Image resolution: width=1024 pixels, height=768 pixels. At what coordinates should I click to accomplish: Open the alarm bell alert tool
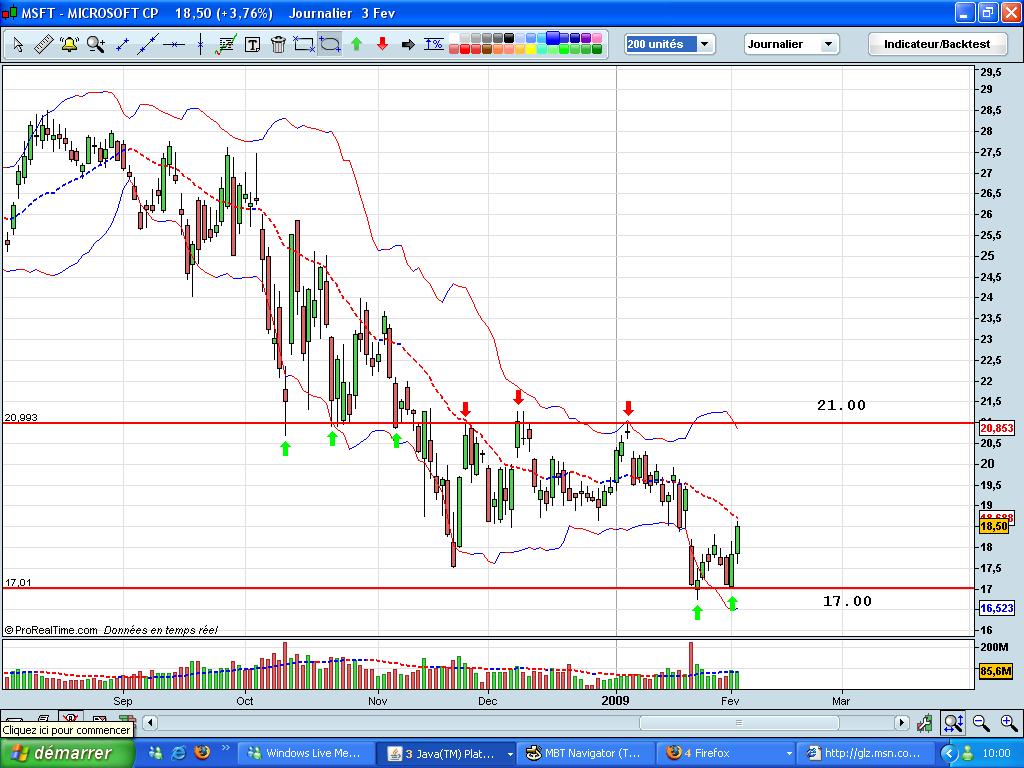pos(69,44)
